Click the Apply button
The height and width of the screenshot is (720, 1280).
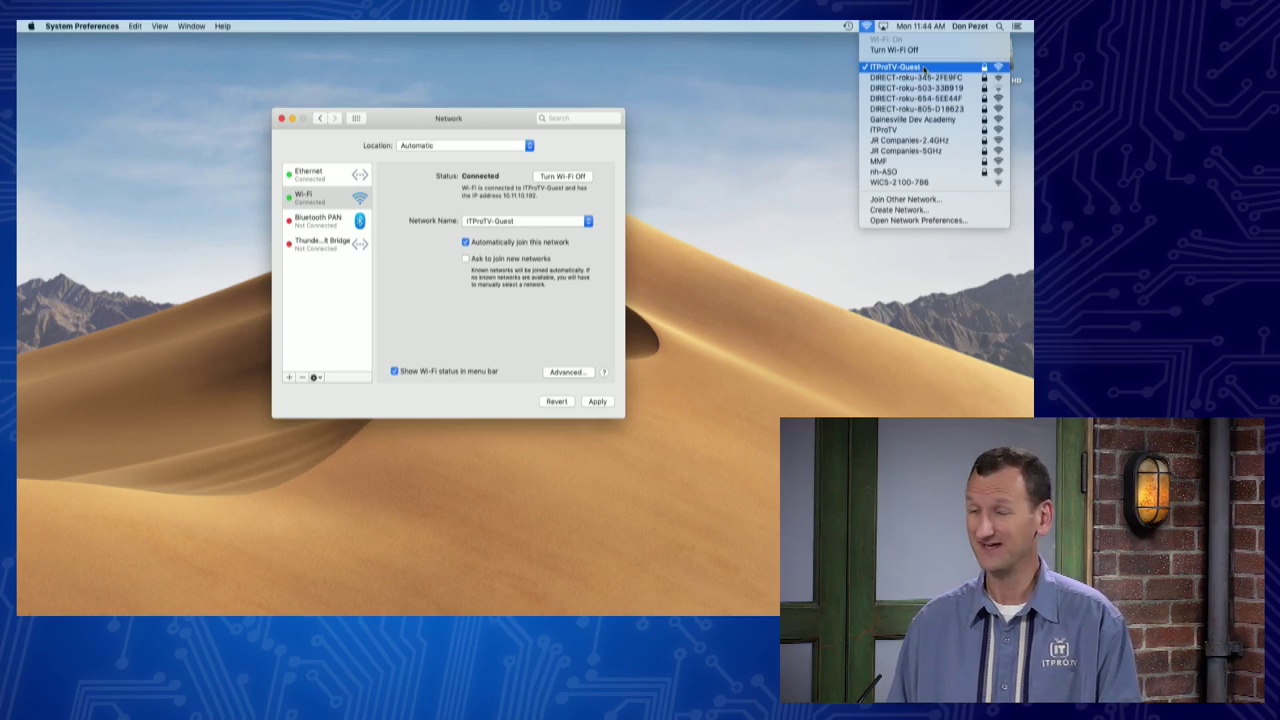(597, 402)
